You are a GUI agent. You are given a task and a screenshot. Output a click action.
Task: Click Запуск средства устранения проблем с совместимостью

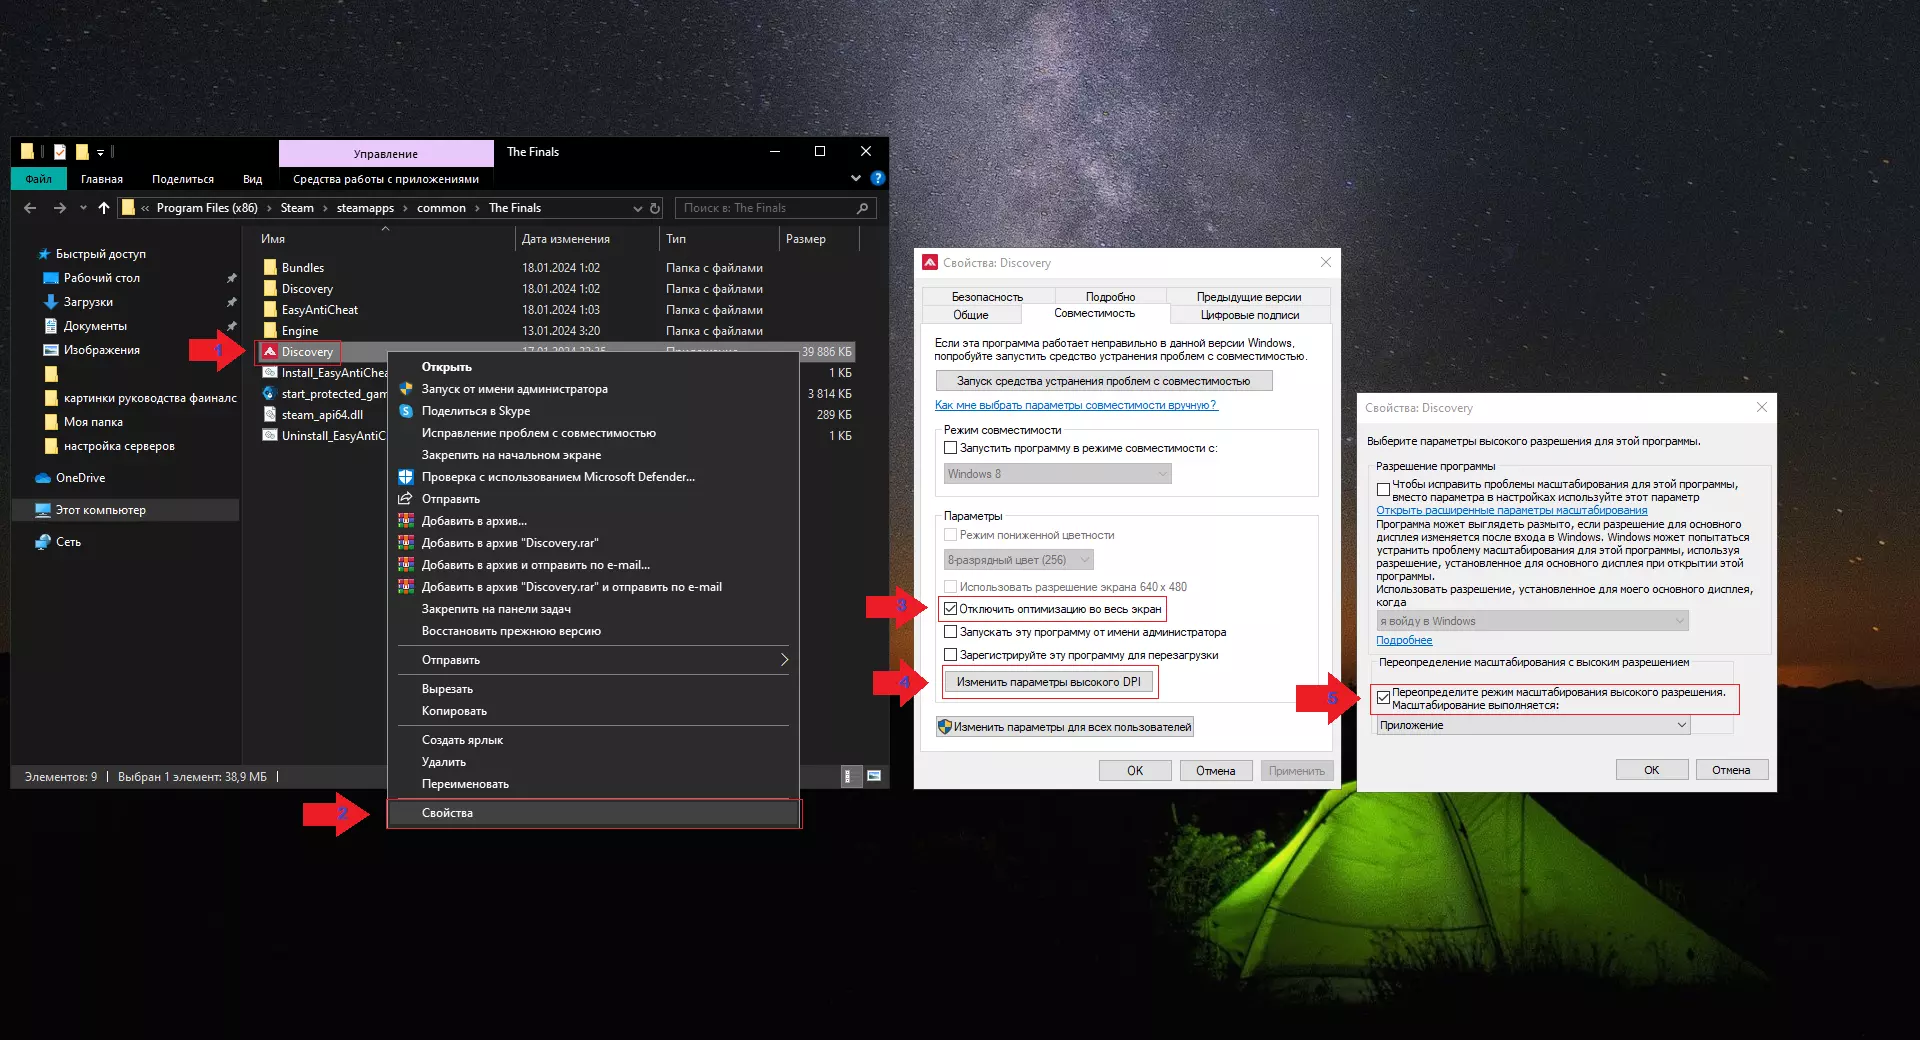1104,381
